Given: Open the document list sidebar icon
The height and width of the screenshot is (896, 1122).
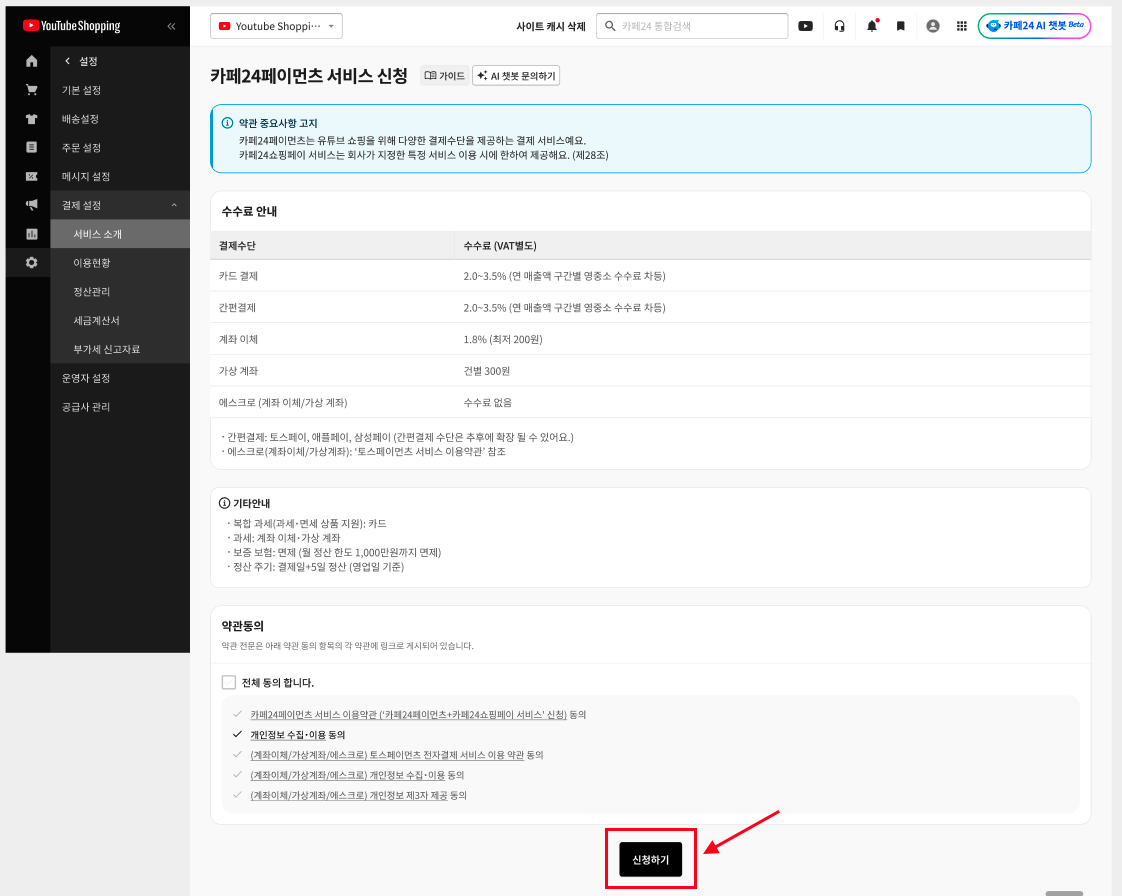Looking at the screenshot, I should tap(31, 147).
